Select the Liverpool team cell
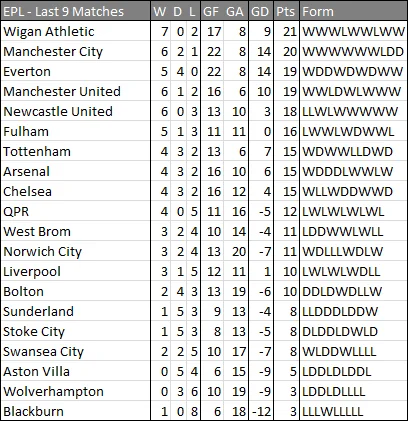Image resolution: width=408 pixels, height=421 pixels. click(75, 272)
